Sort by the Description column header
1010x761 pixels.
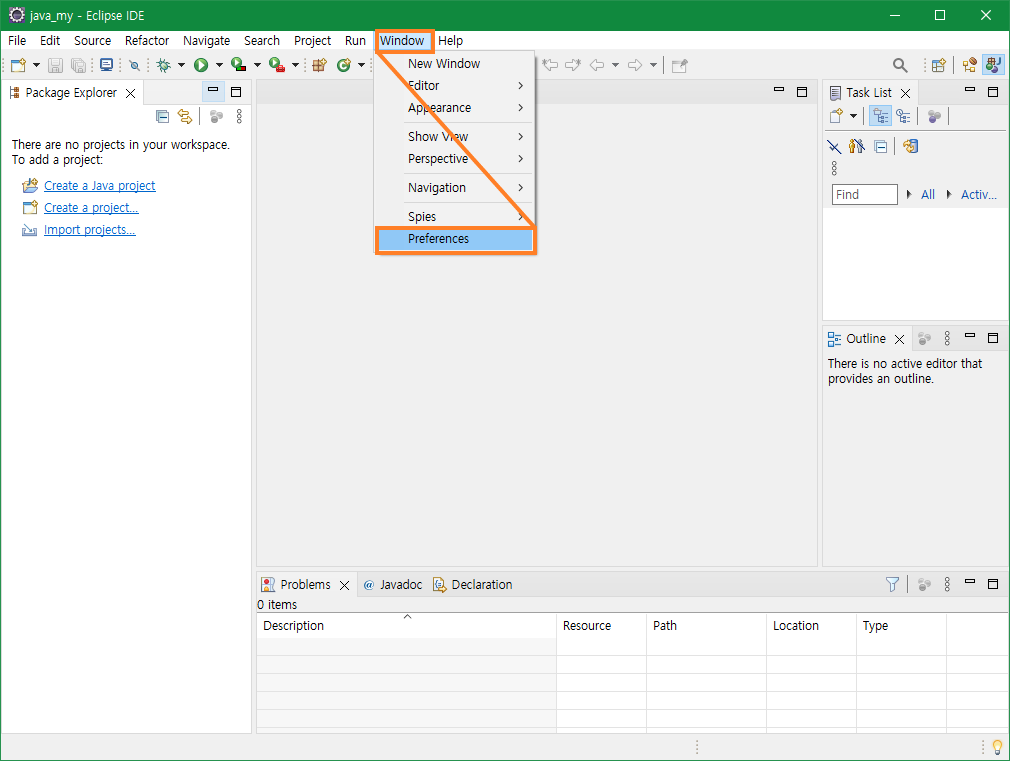[x=406, y=626]
